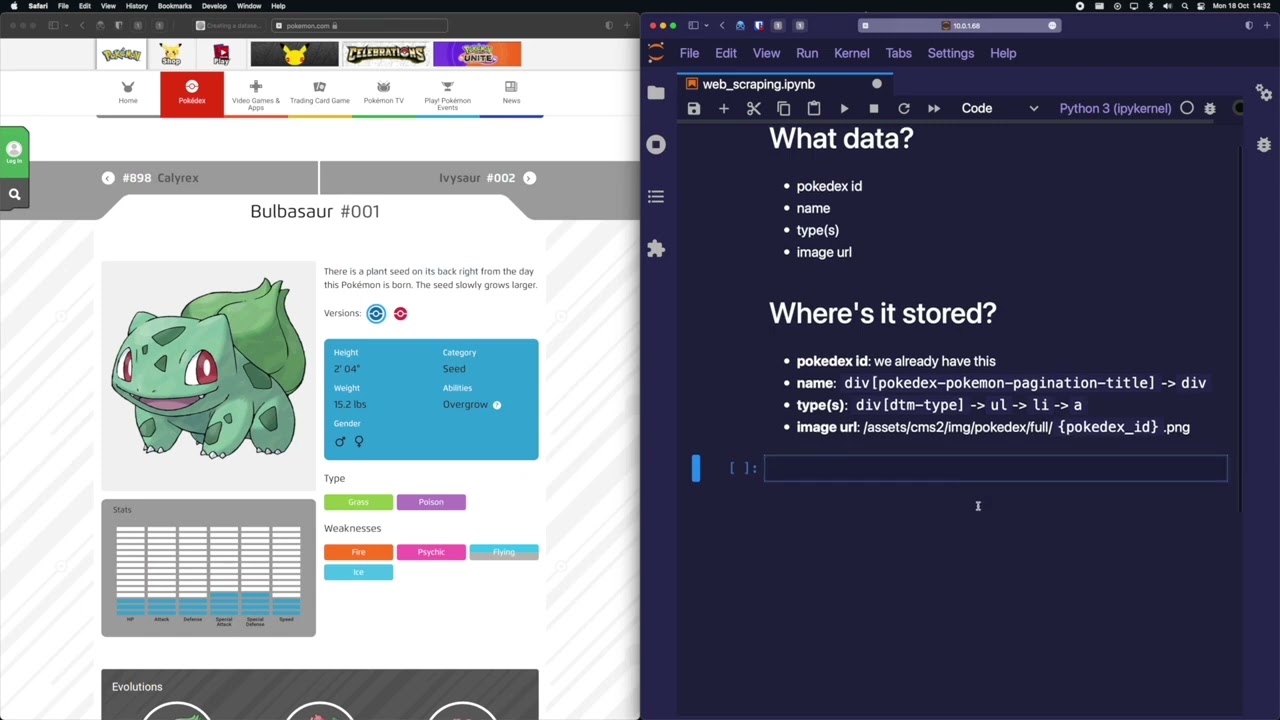Toggle the male gender symbol
The height and width of the screenshot is (720, 1280).
coord(340,441)
